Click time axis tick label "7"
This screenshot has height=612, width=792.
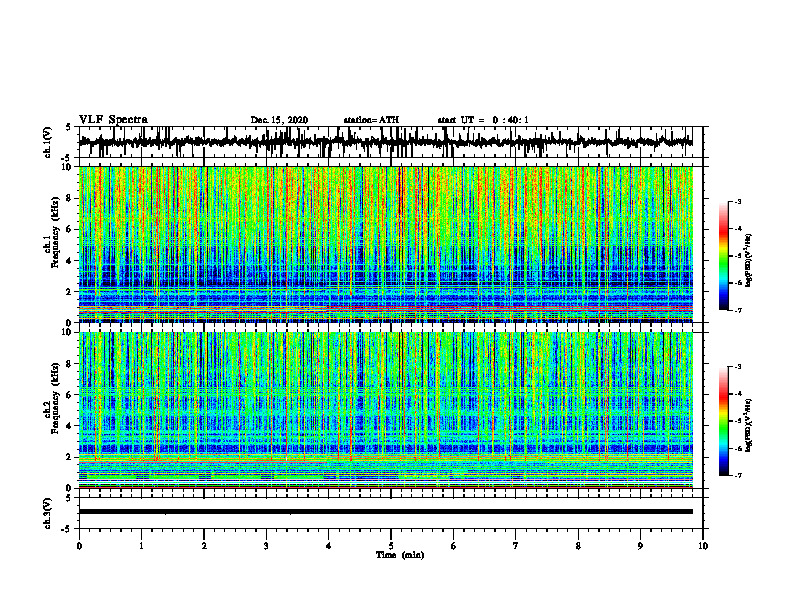(516, 546)
